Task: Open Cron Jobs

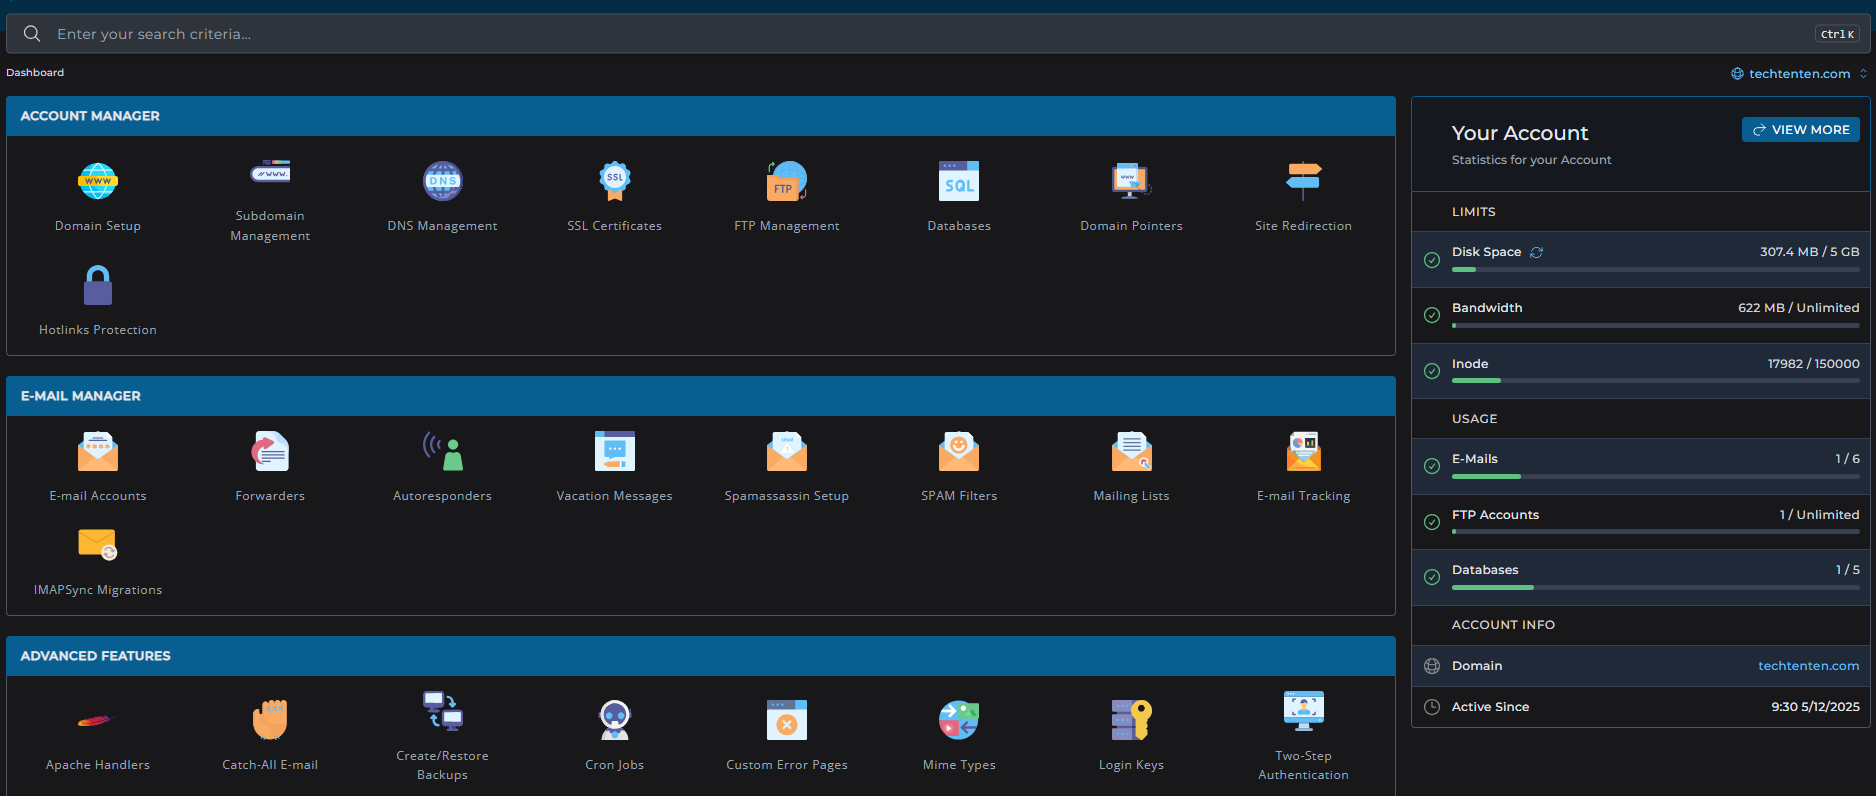Action: [614, 720]
